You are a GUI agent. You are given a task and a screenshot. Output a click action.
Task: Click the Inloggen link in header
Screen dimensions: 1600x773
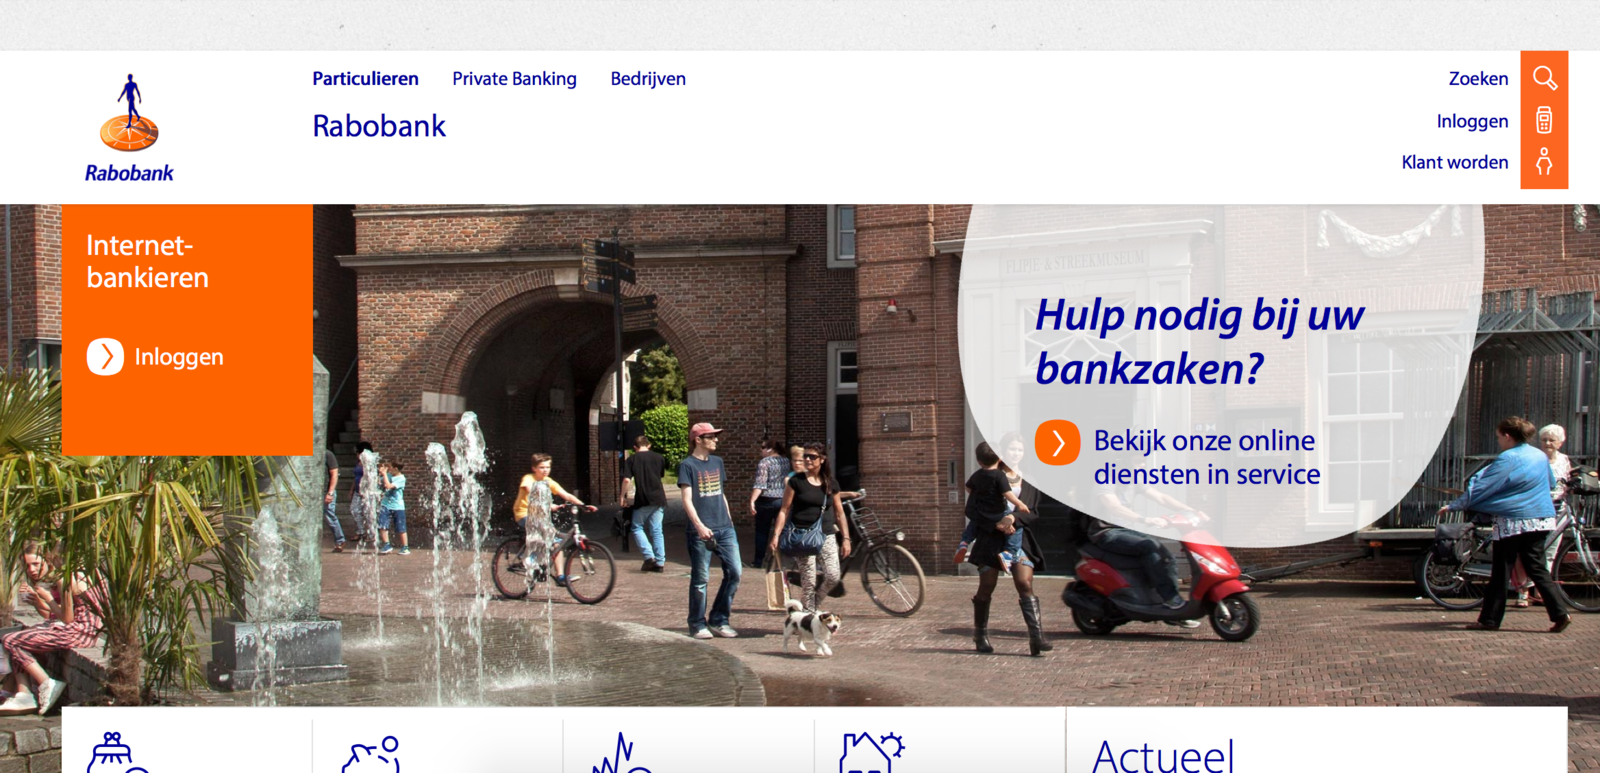pyautogui.click(x=1472, y=121)
